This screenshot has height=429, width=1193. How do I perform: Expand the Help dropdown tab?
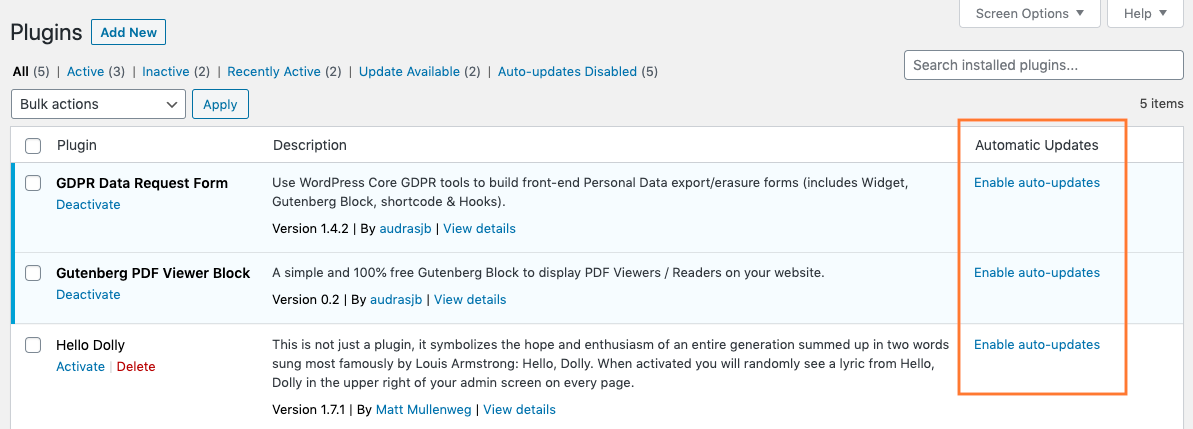tap(1144, 14)
